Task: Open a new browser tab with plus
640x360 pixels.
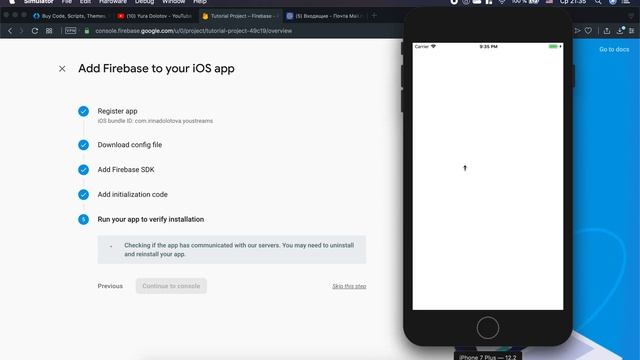Action: 374,16
